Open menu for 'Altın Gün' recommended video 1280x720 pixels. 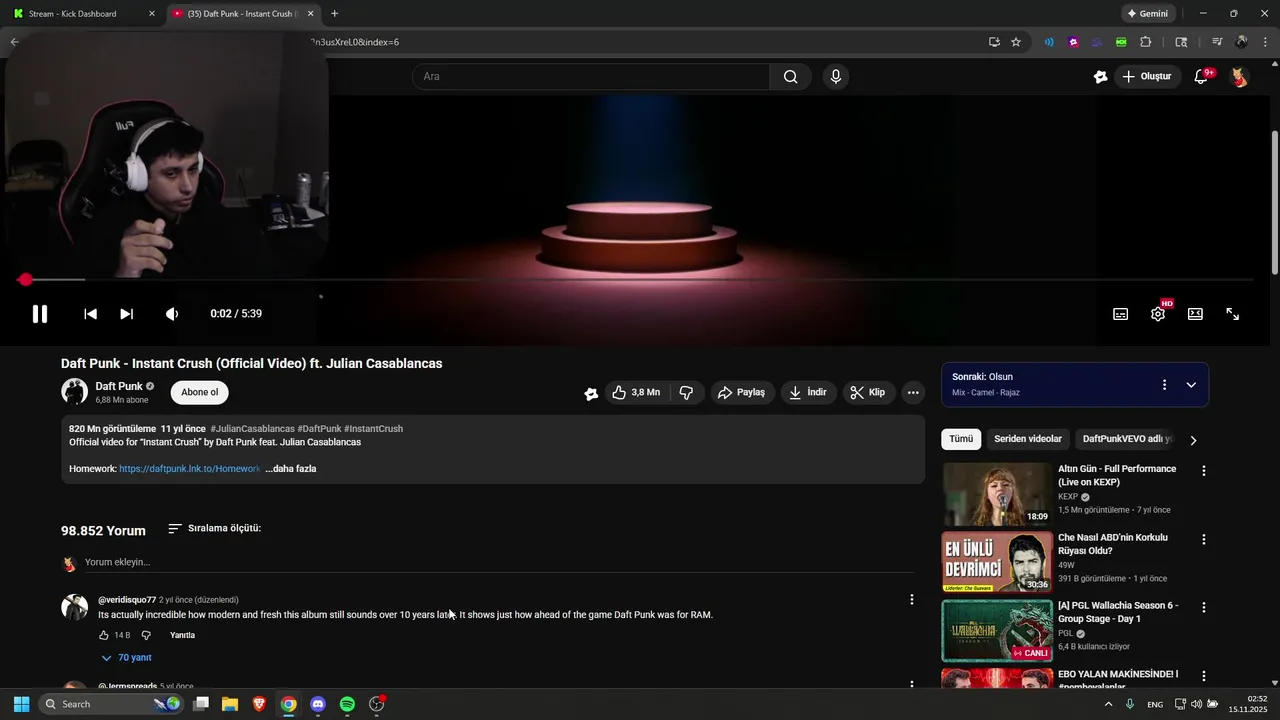[1204, 471]
